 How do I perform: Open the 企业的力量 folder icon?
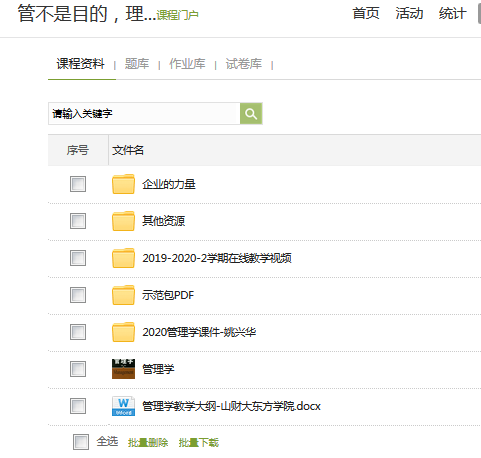123,184
